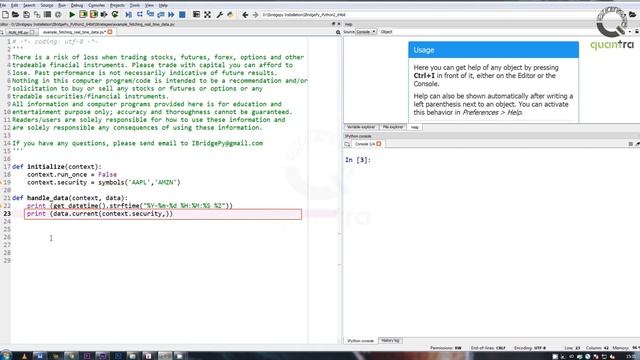Screen dimensions: 640x360
Task: Click Run cell and advance icon
Action: 93,15
